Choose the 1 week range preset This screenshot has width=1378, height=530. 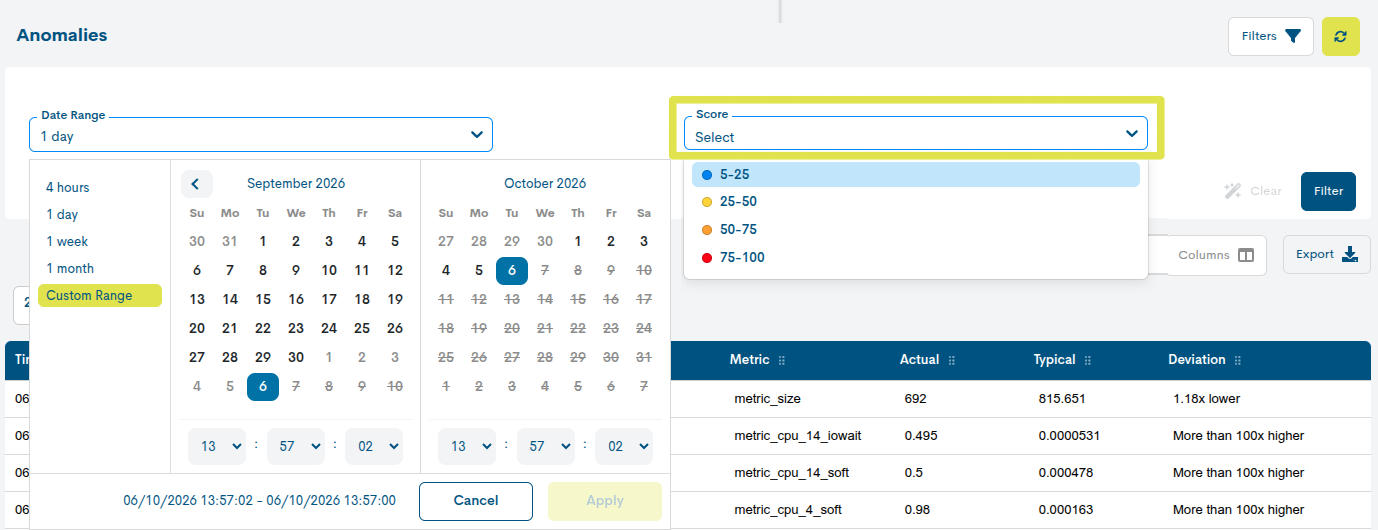[x=68, y=241]
